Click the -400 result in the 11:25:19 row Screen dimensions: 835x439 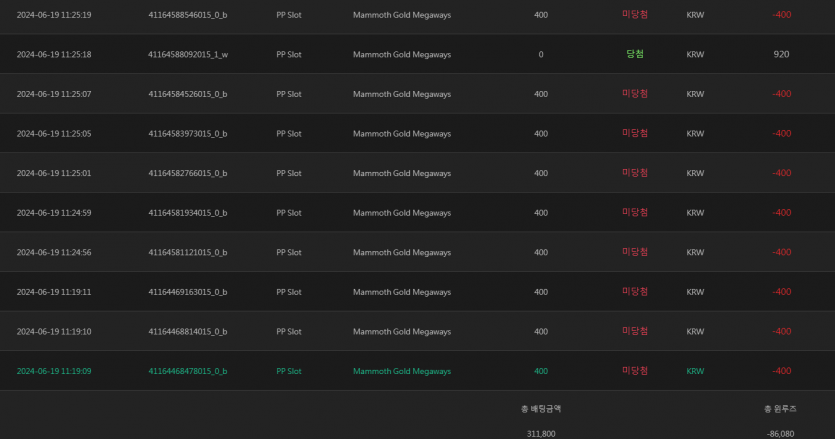[781, 15]
